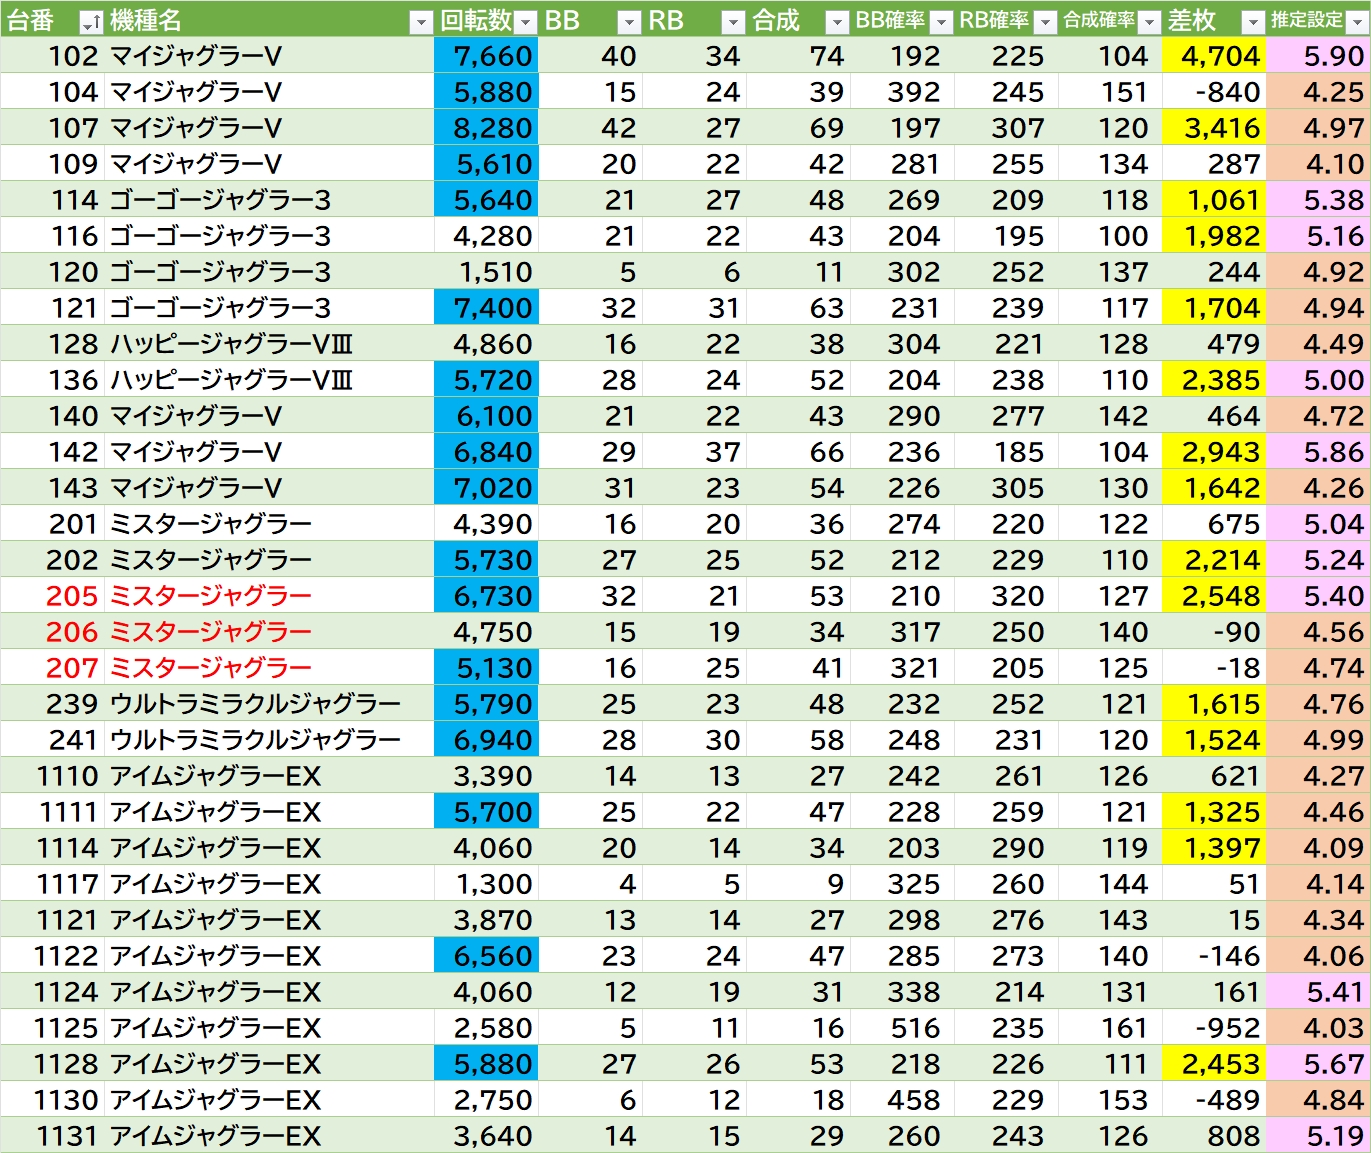Select the 5.90 estimated setting cell
This screenshot has width=1371, height=1153.
1318,56
